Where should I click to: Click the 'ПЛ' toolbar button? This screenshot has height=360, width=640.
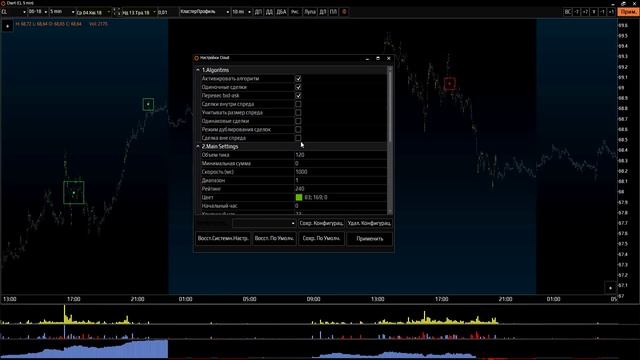coord(333,12)
